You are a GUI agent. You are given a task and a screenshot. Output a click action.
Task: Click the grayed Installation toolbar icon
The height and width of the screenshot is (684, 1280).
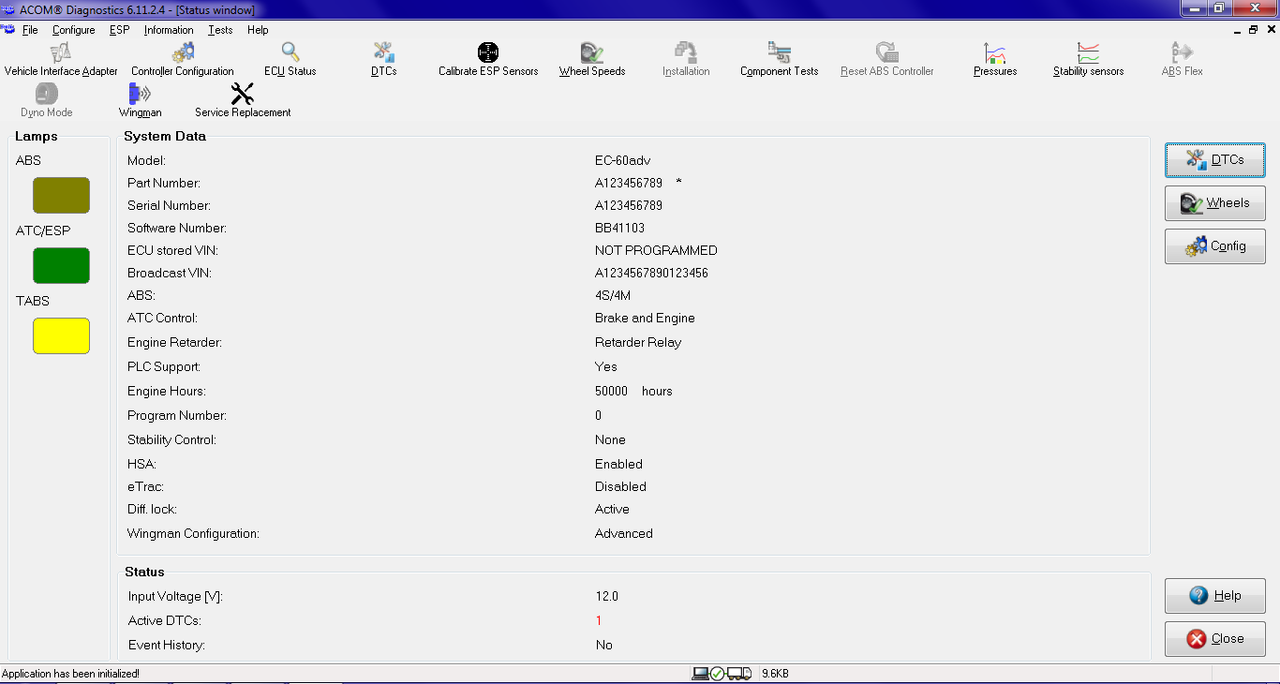tap(686, 60)
